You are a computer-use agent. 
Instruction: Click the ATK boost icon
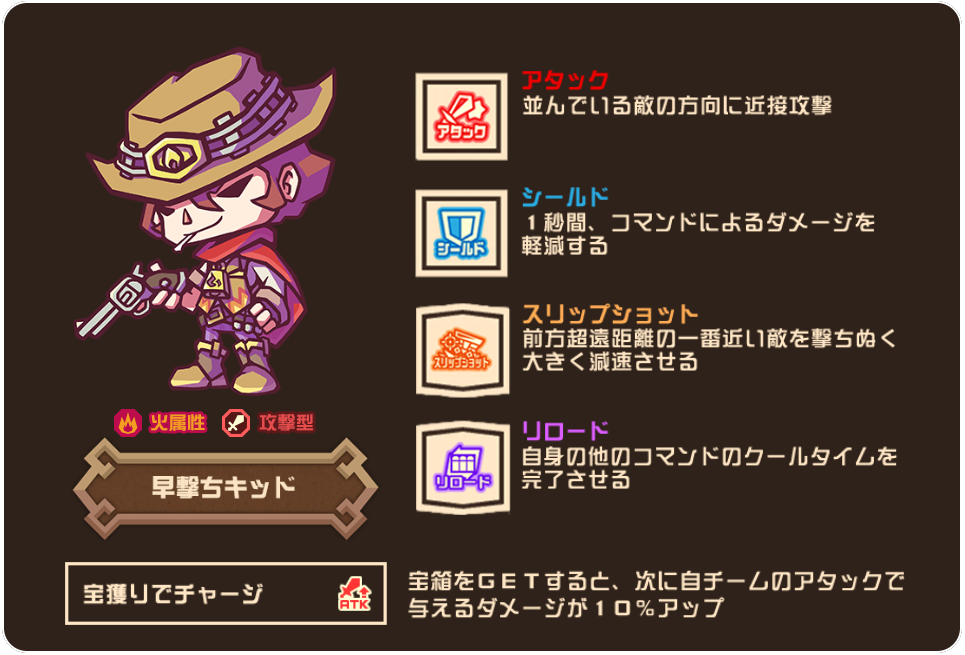354,593
